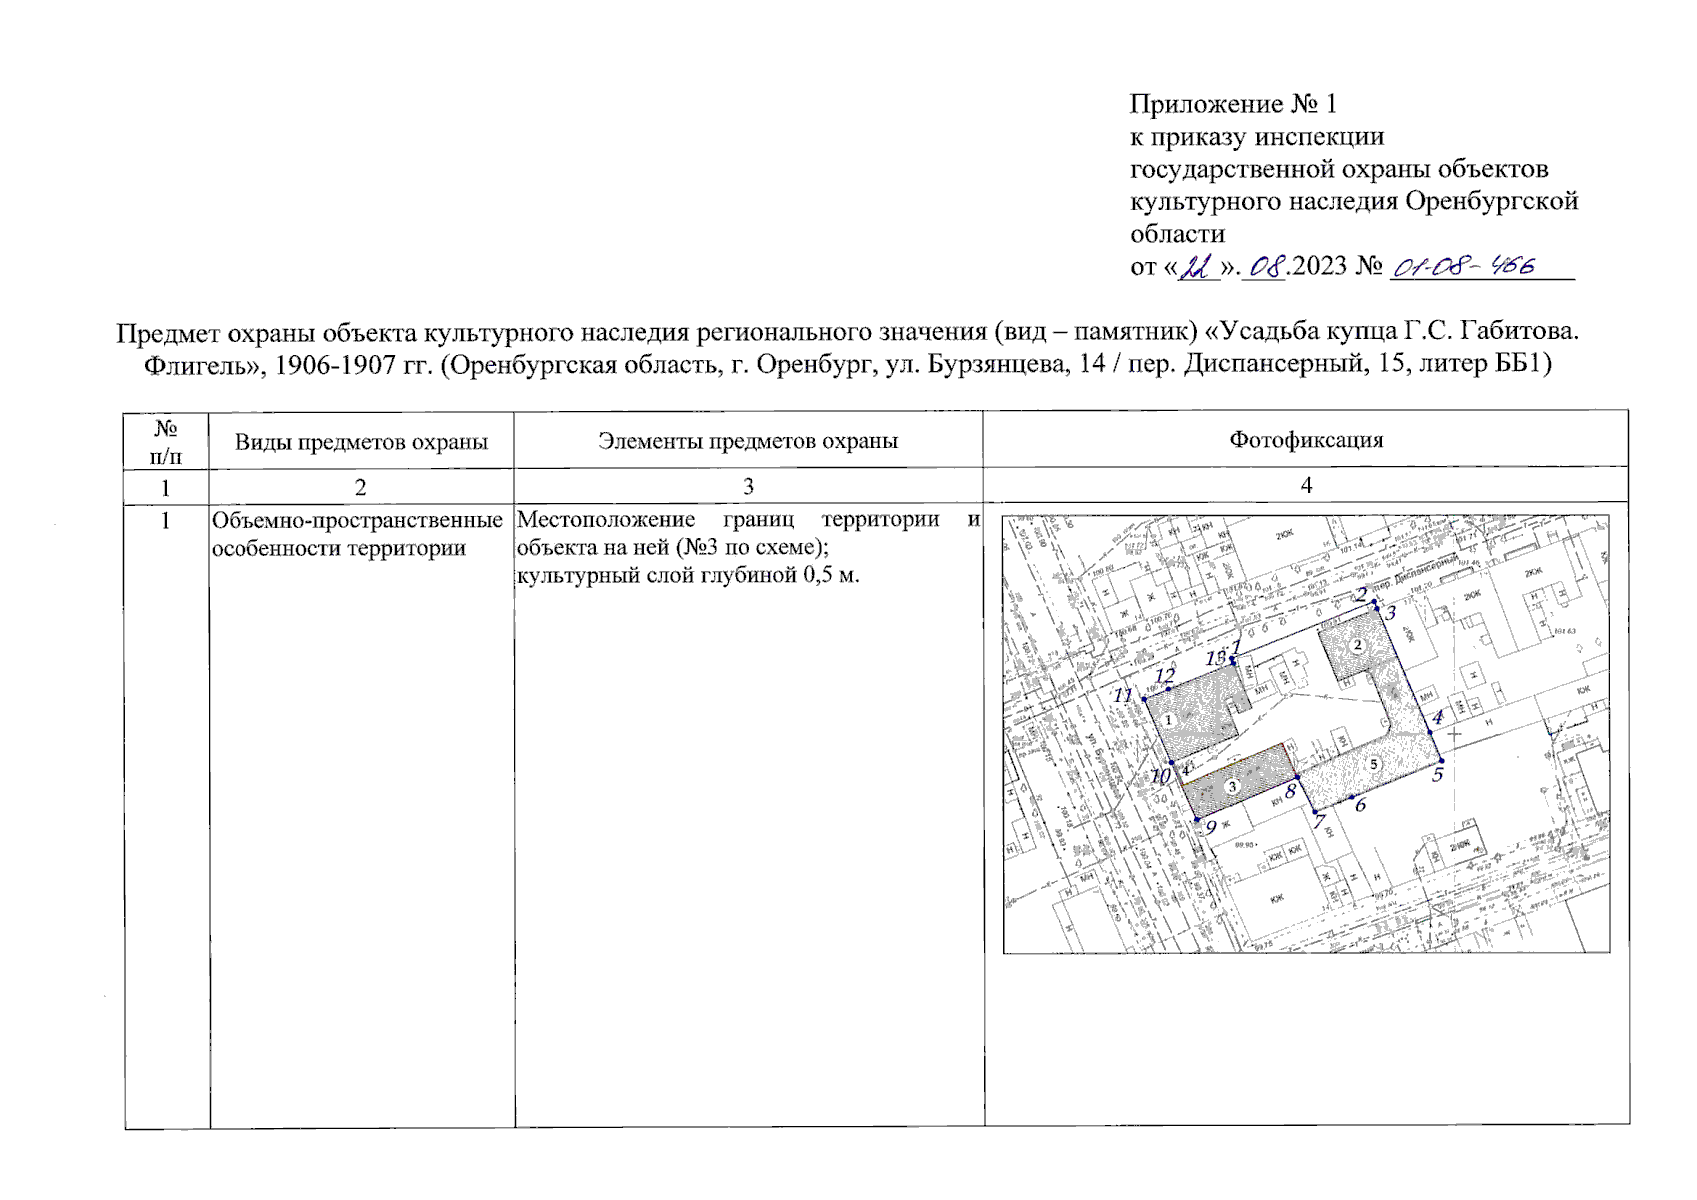Click boundary point 7 on the map
This screenshot has width=1697, height=1200.
point(1315,811)
